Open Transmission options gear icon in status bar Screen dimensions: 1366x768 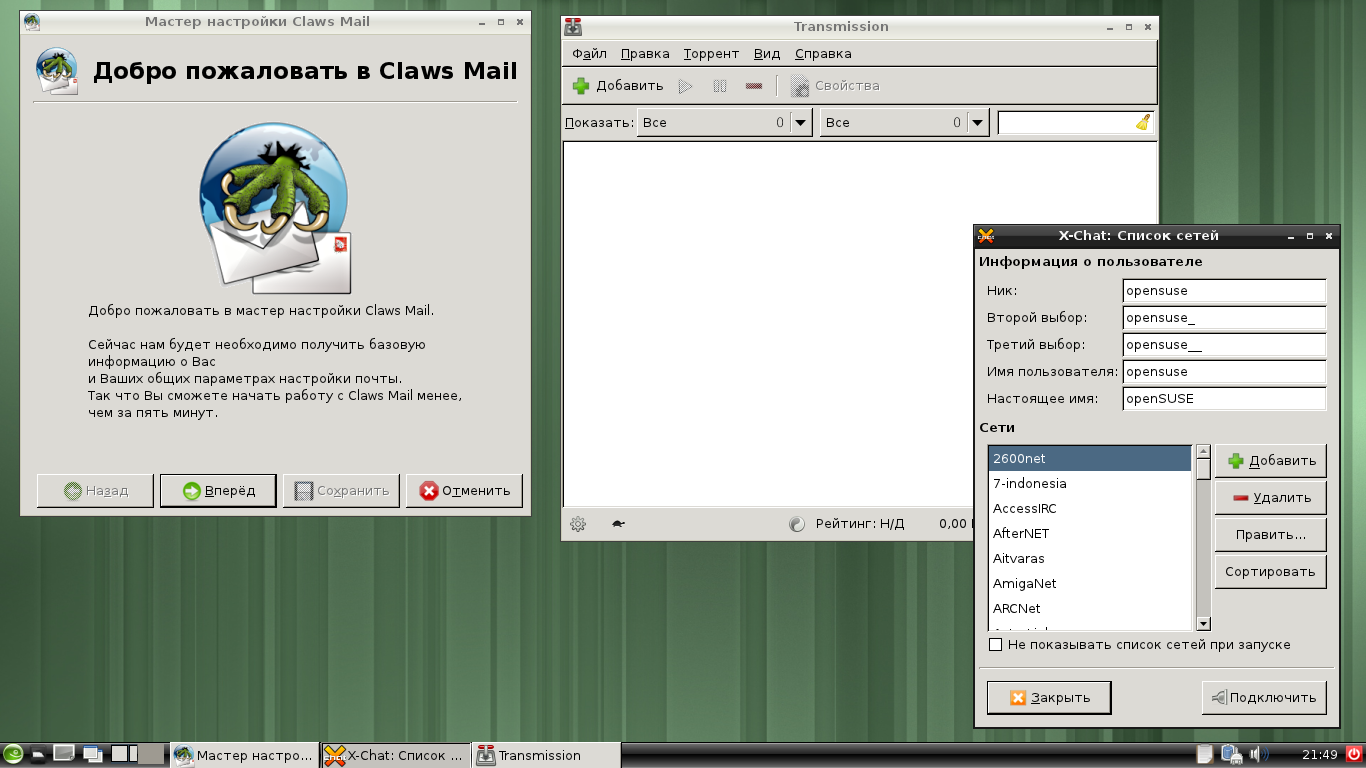[577, 523]
